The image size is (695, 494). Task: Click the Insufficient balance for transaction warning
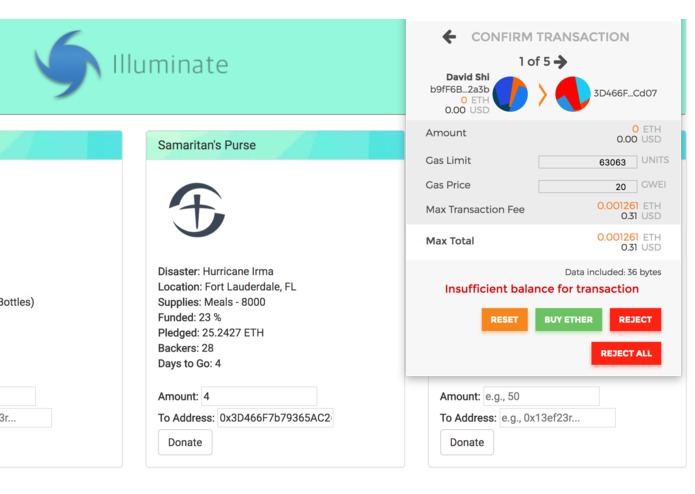[542, 289]
